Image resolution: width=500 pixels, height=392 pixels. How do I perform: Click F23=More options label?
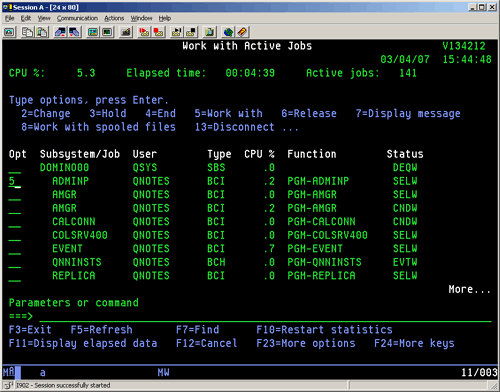pos(306,343)
